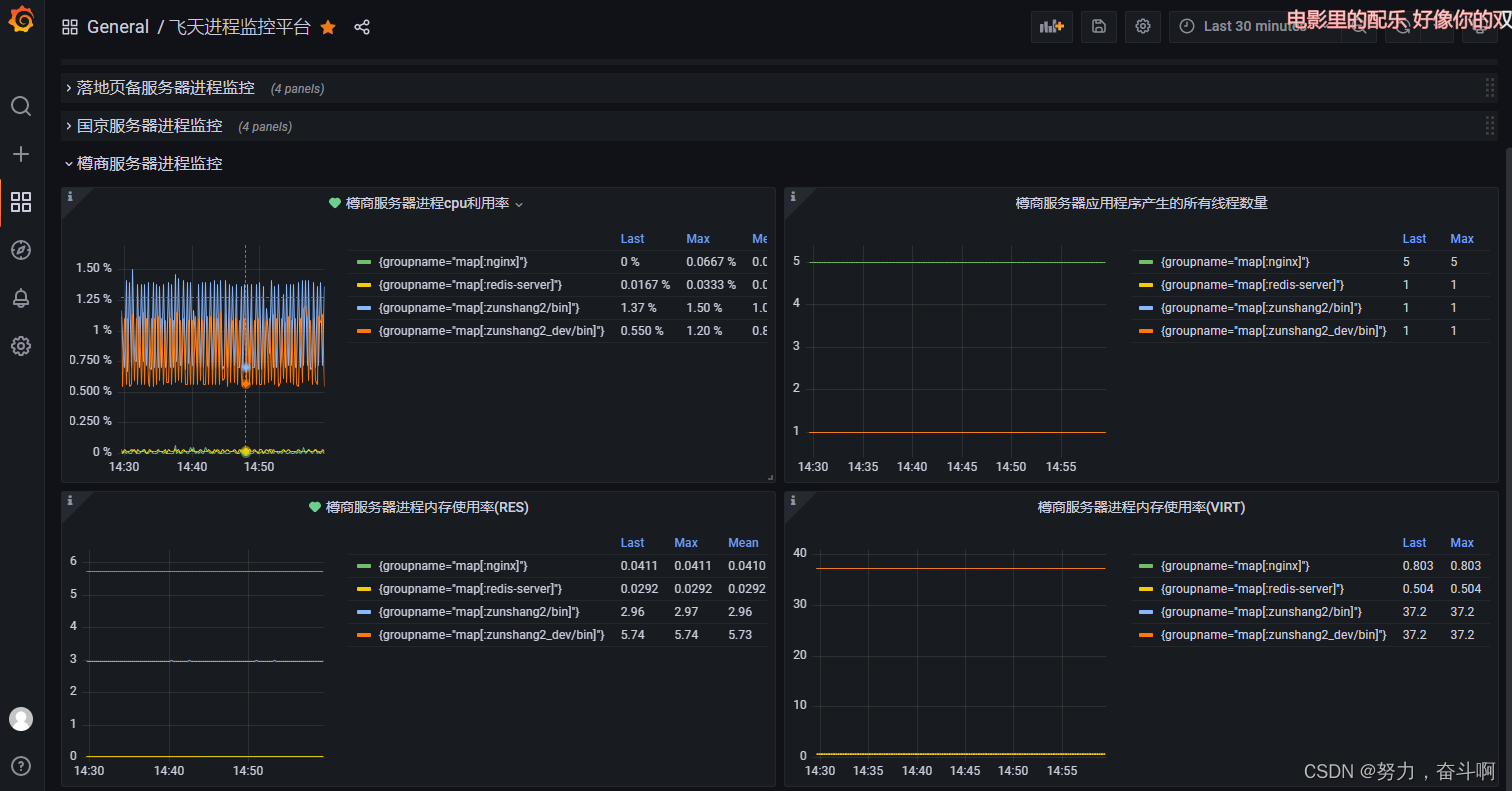Viewport: 1512px width, 791px height.
Task: Unstar the 飞天进程监控平台 dashboard
Action: tap(328, 27)
